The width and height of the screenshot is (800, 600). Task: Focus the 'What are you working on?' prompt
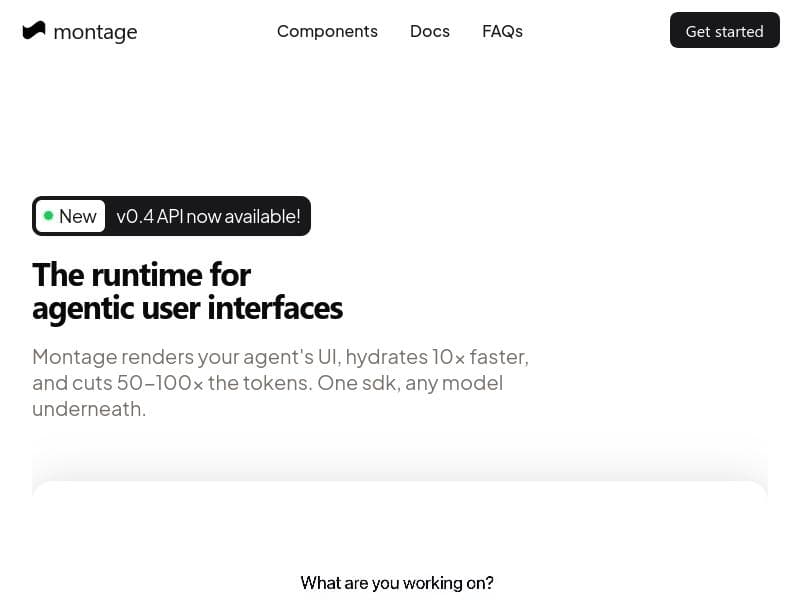[x=397, y=583]
